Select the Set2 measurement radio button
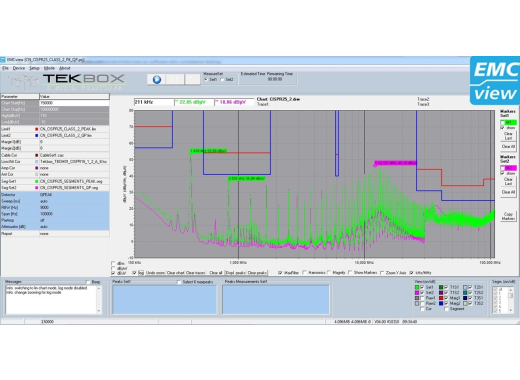The image size is (520, 380). click(x=222, y=79)
